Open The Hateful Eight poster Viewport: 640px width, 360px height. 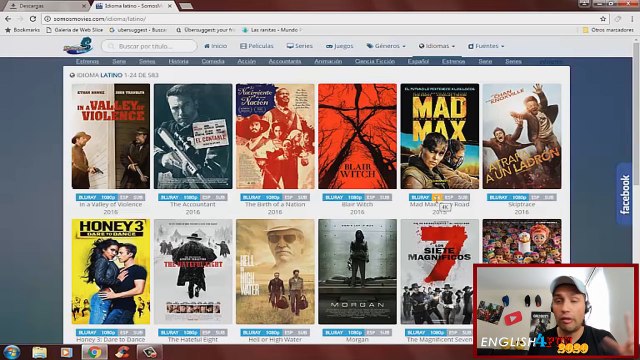point(193,271)
